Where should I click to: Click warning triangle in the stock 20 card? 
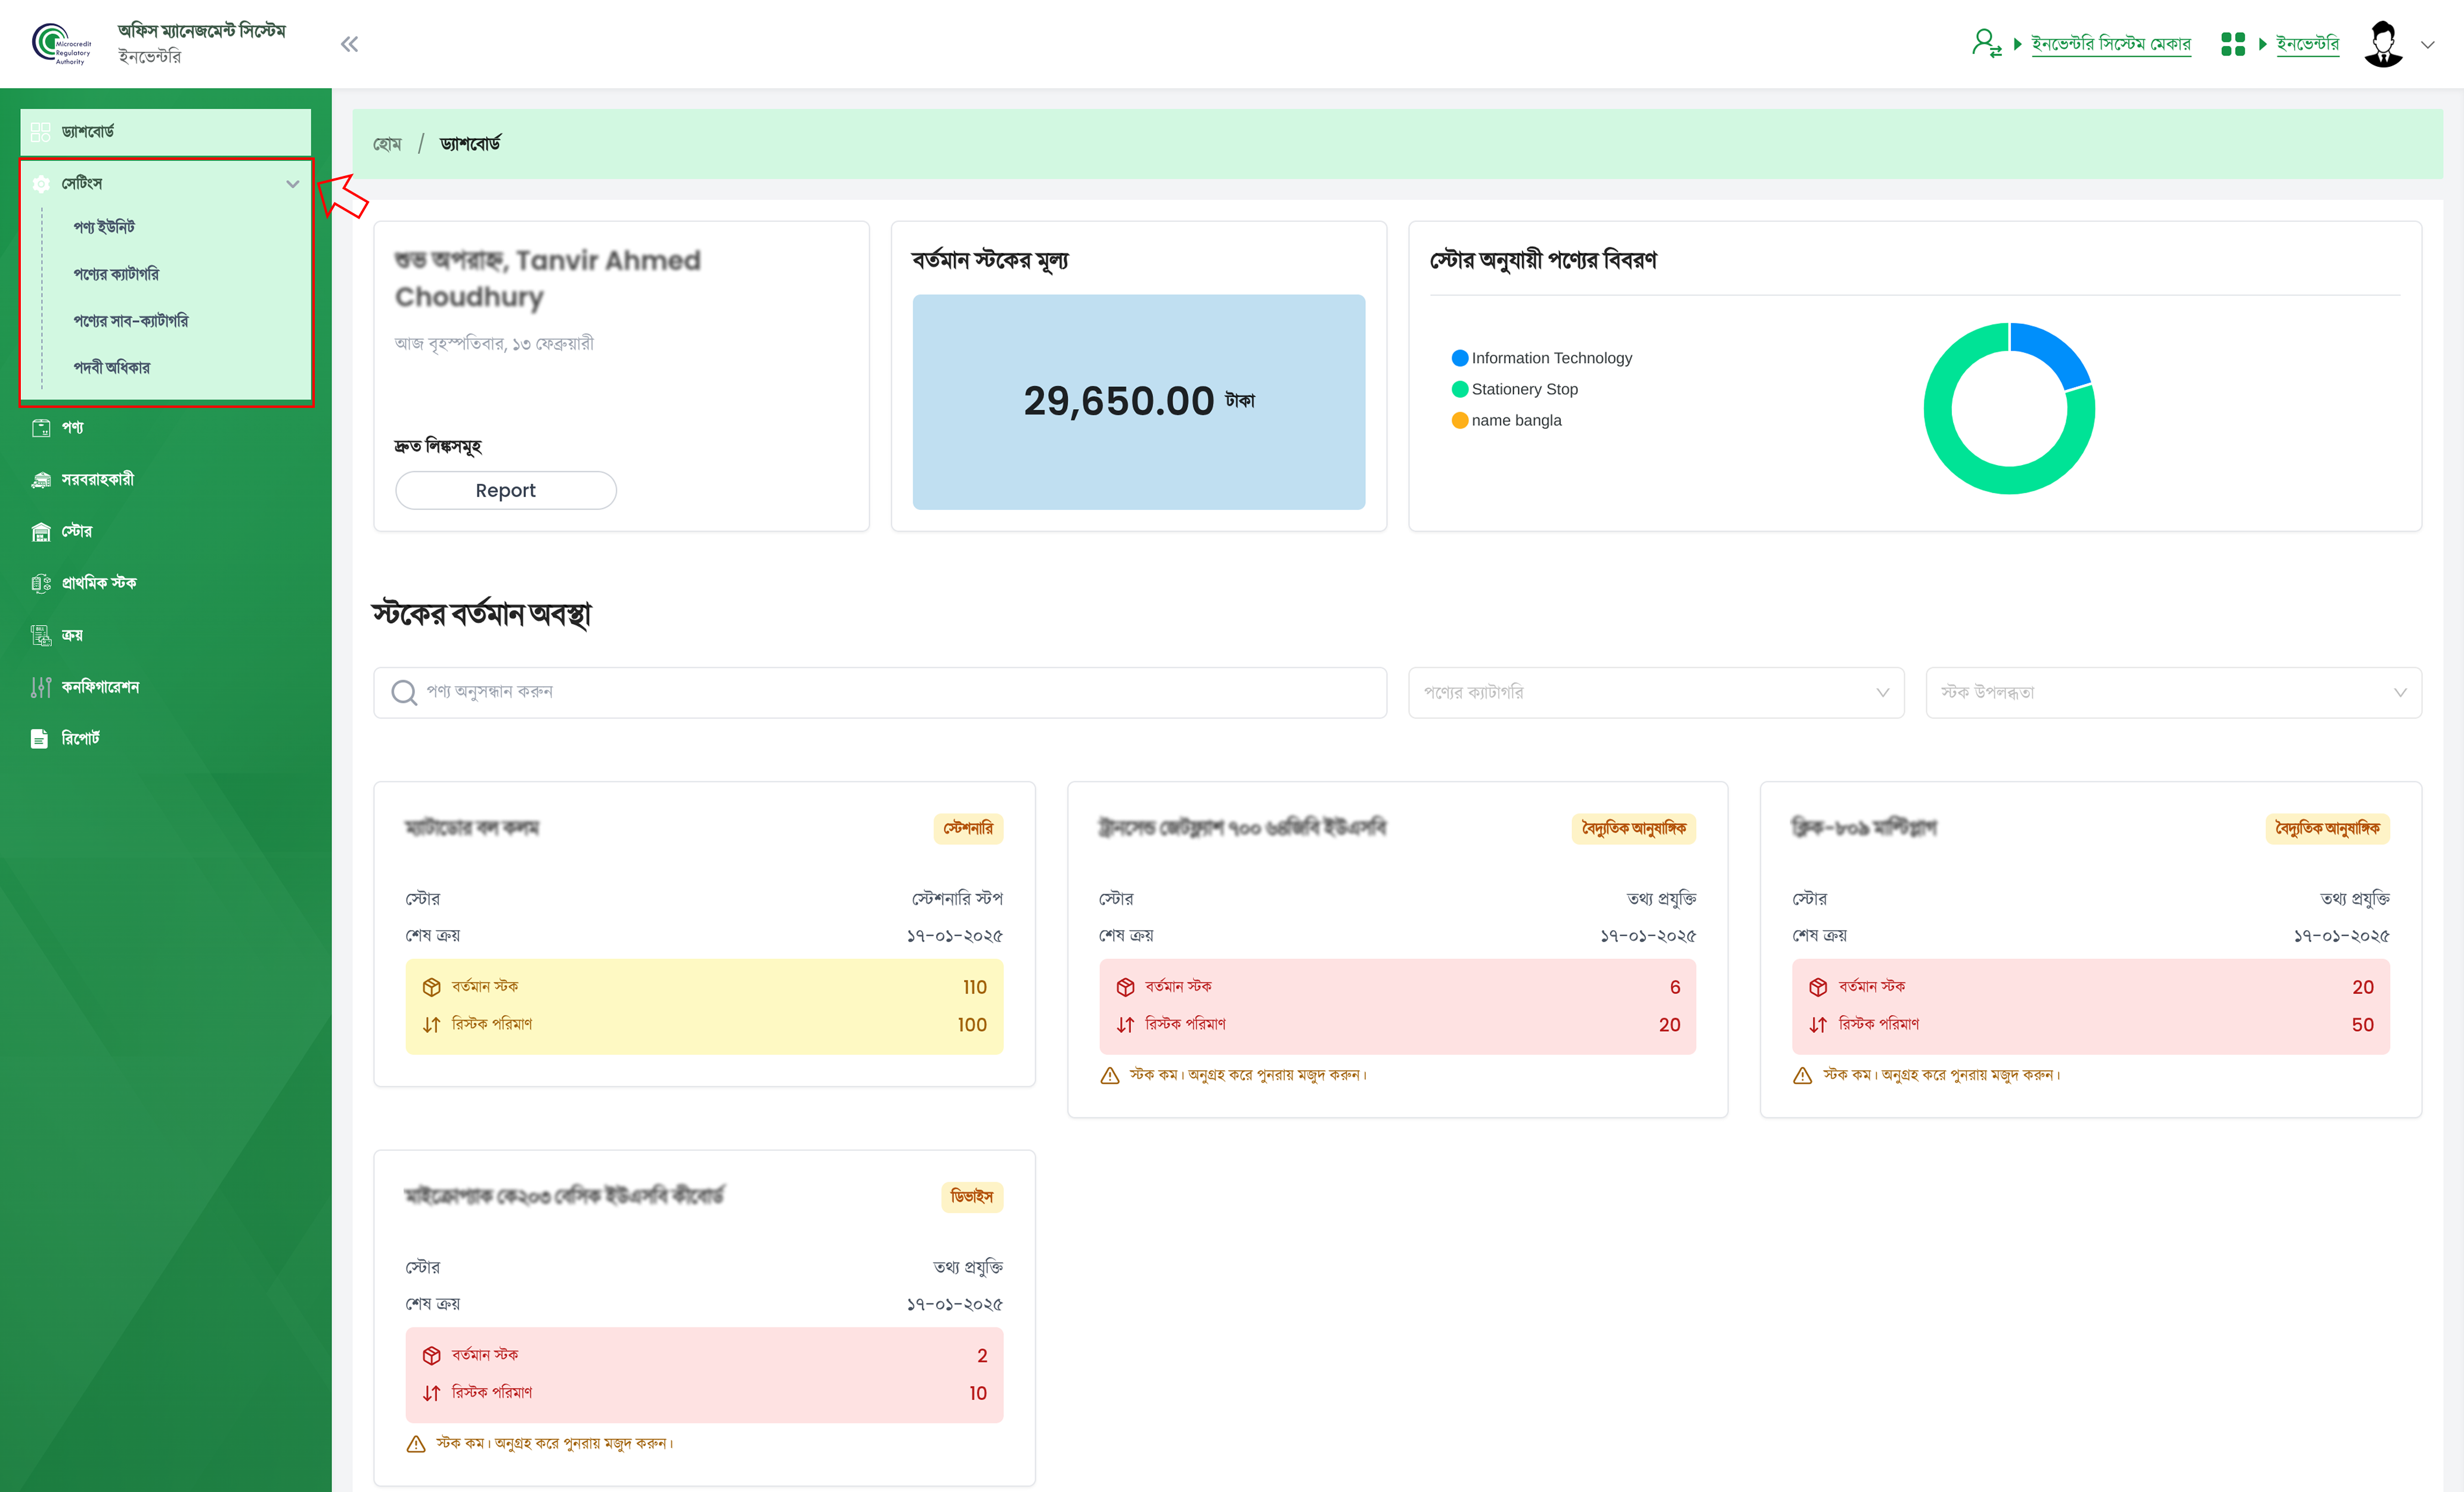pos(1803,1076)
